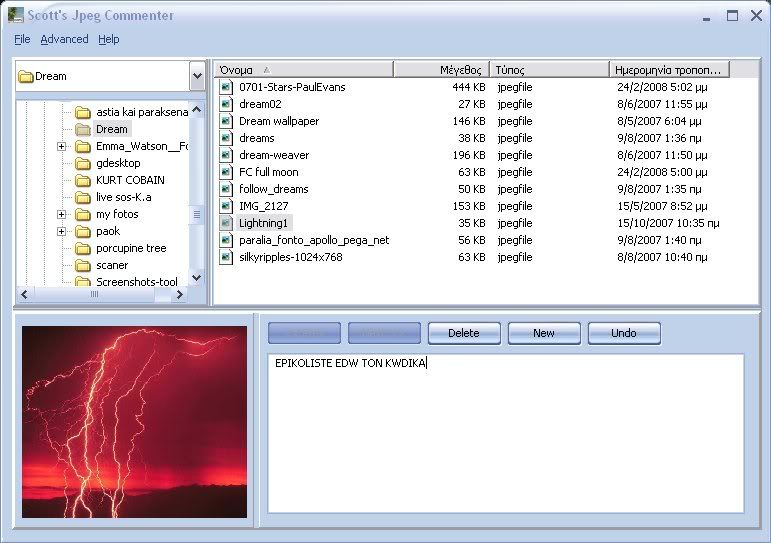Image resolution: width=771 pixels, height=543 pixels.
Task: Click the New comment button
Action: (x=544, y=333)
